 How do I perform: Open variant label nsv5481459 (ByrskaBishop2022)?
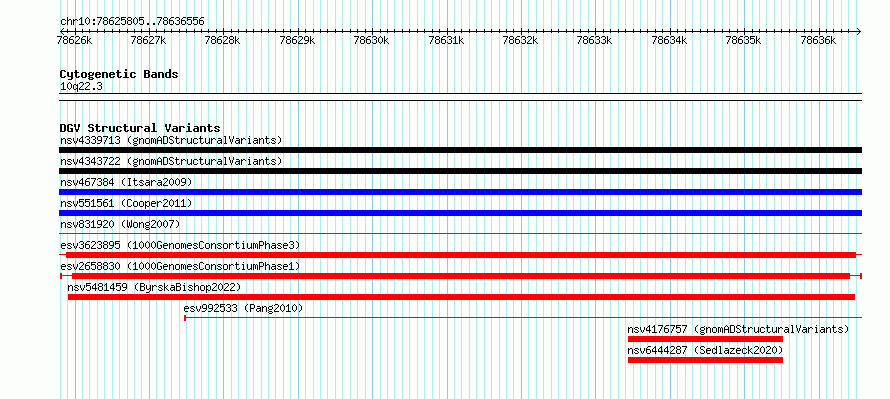click(154, 287)
